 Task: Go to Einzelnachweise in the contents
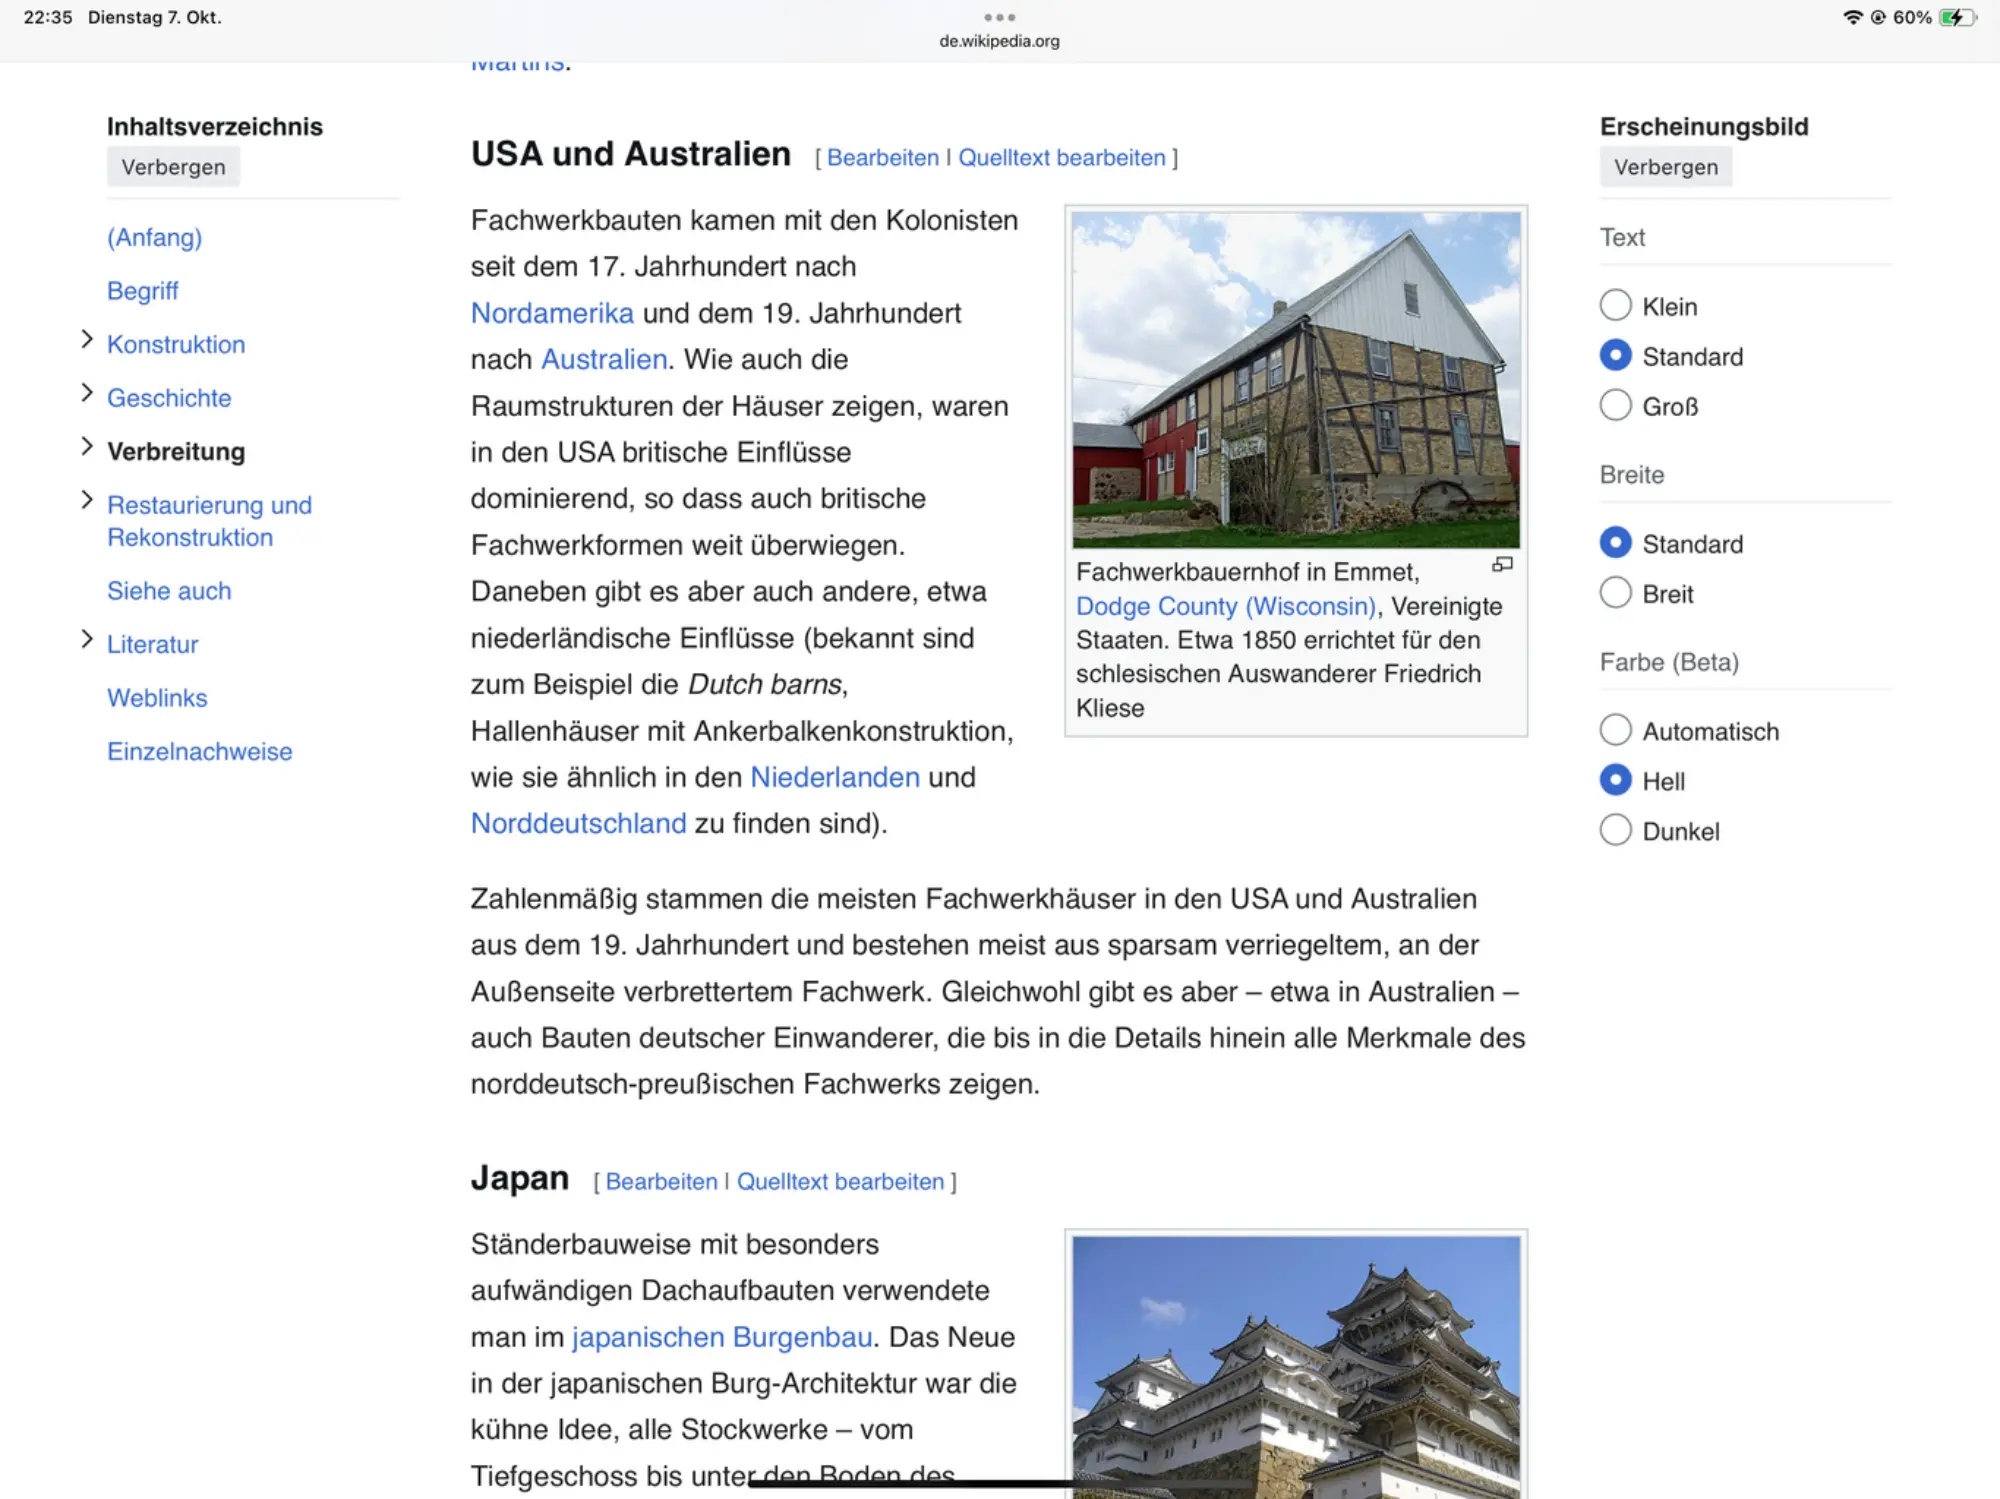(199, 751)
